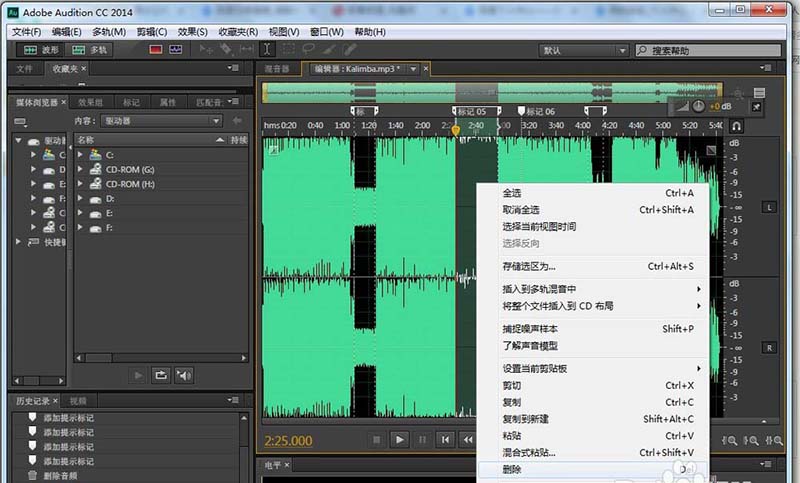This screenshot has width=800, height=483.
Task: Toggle the left channel L button
Action: click(769, 207)
